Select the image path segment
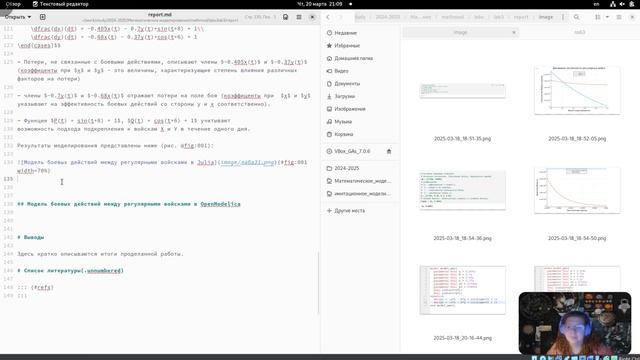 546,17
